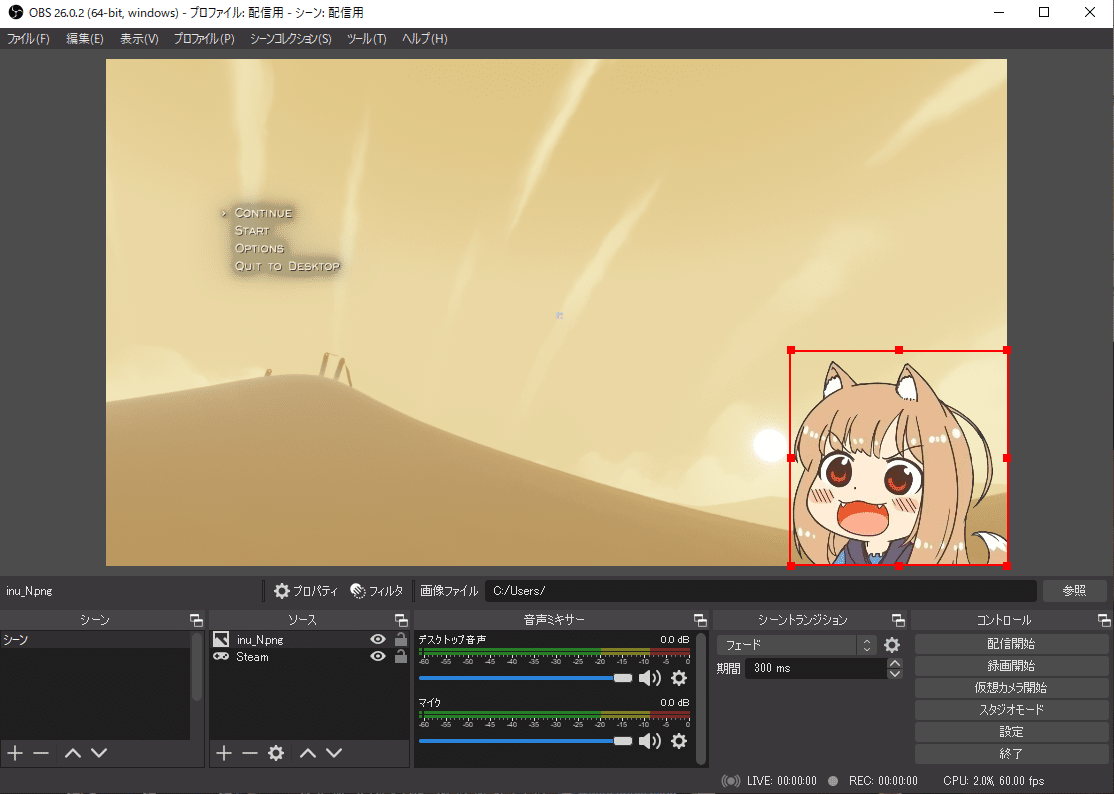The height and width of the screenshot is (794, 1114).
Task: Toggle the lock on the inu_N.png source
Action: click(401, 640)
